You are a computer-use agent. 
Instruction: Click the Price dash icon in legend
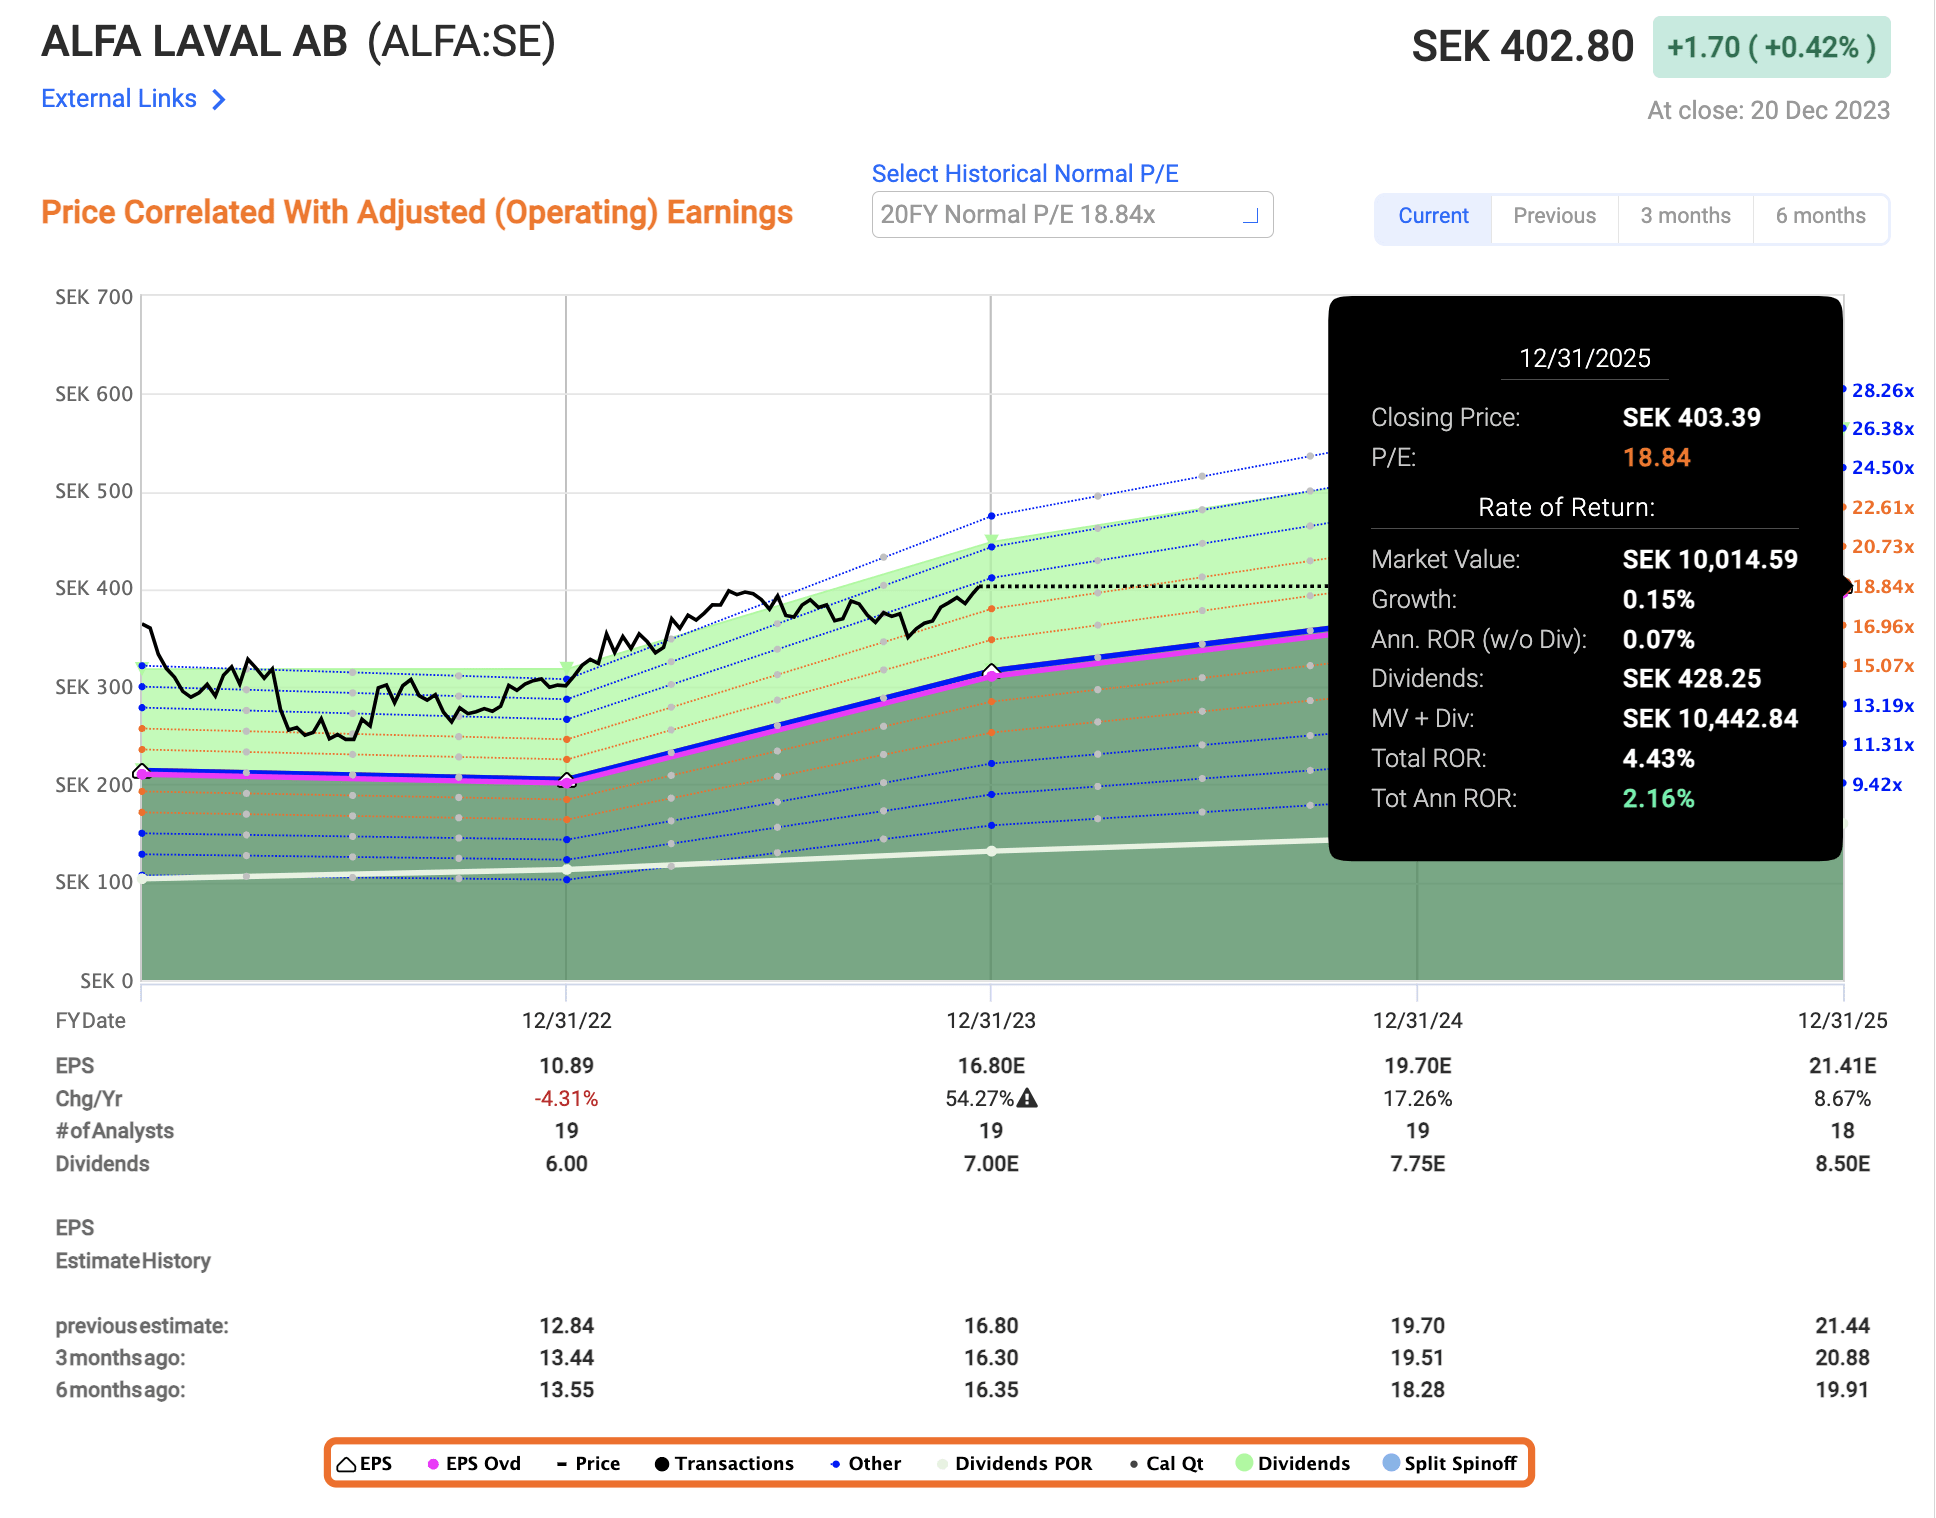563,1463
